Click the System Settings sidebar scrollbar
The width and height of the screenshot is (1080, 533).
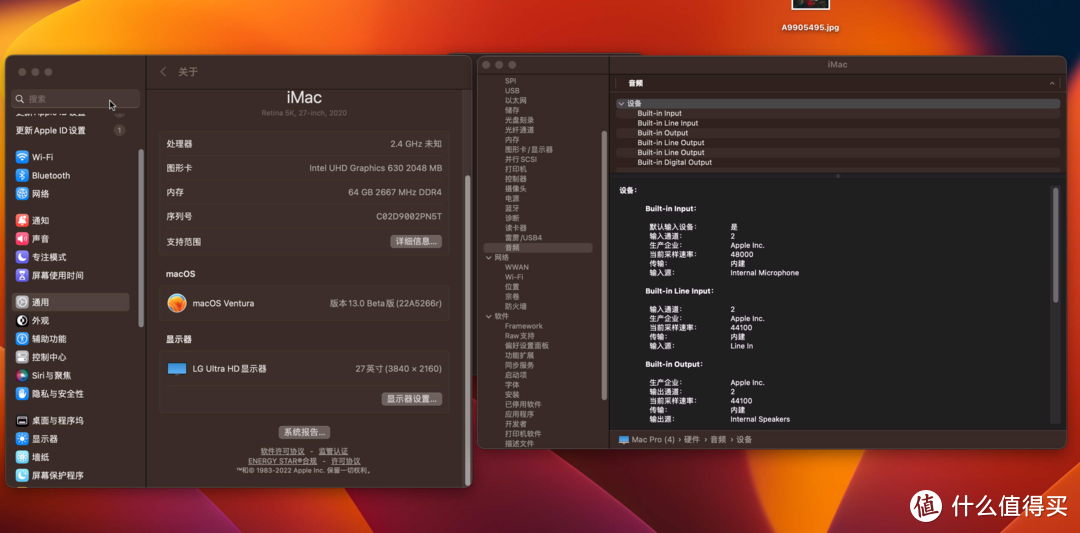coord(141,238)
